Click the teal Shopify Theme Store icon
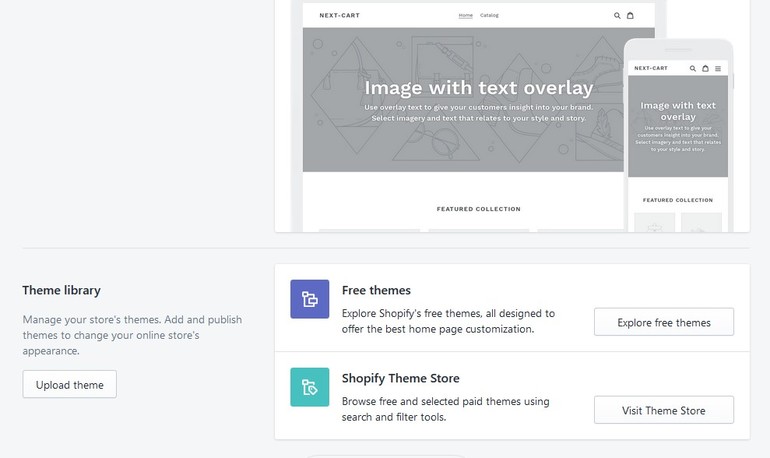Image resolution: width=770 pixels, height=458 pixels. point(309,387)
